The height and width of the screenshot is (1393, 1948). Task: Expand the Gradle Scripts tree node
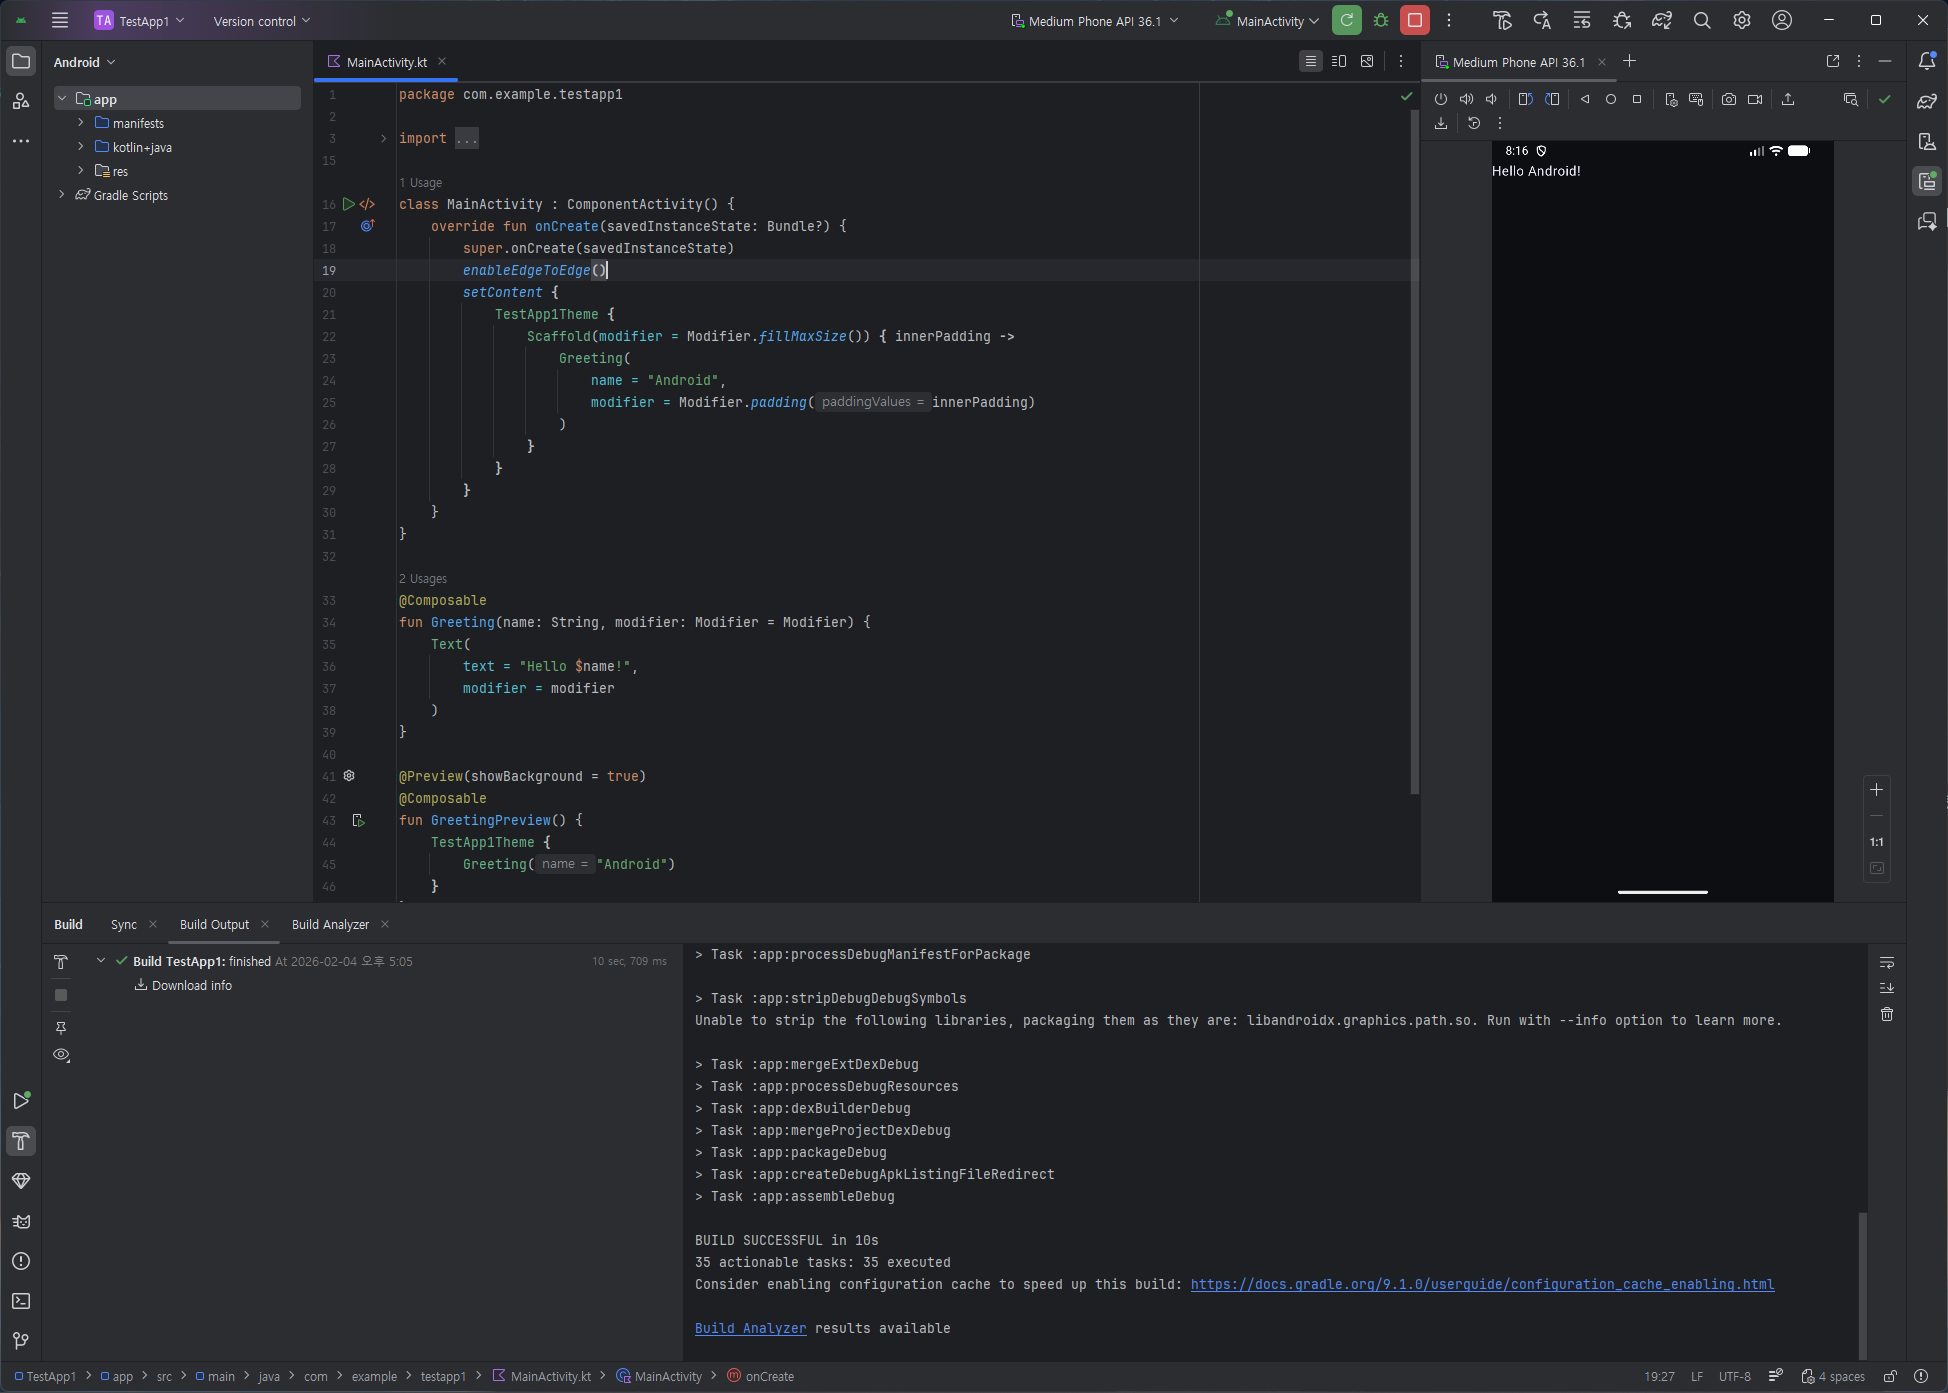coord(62,195)
